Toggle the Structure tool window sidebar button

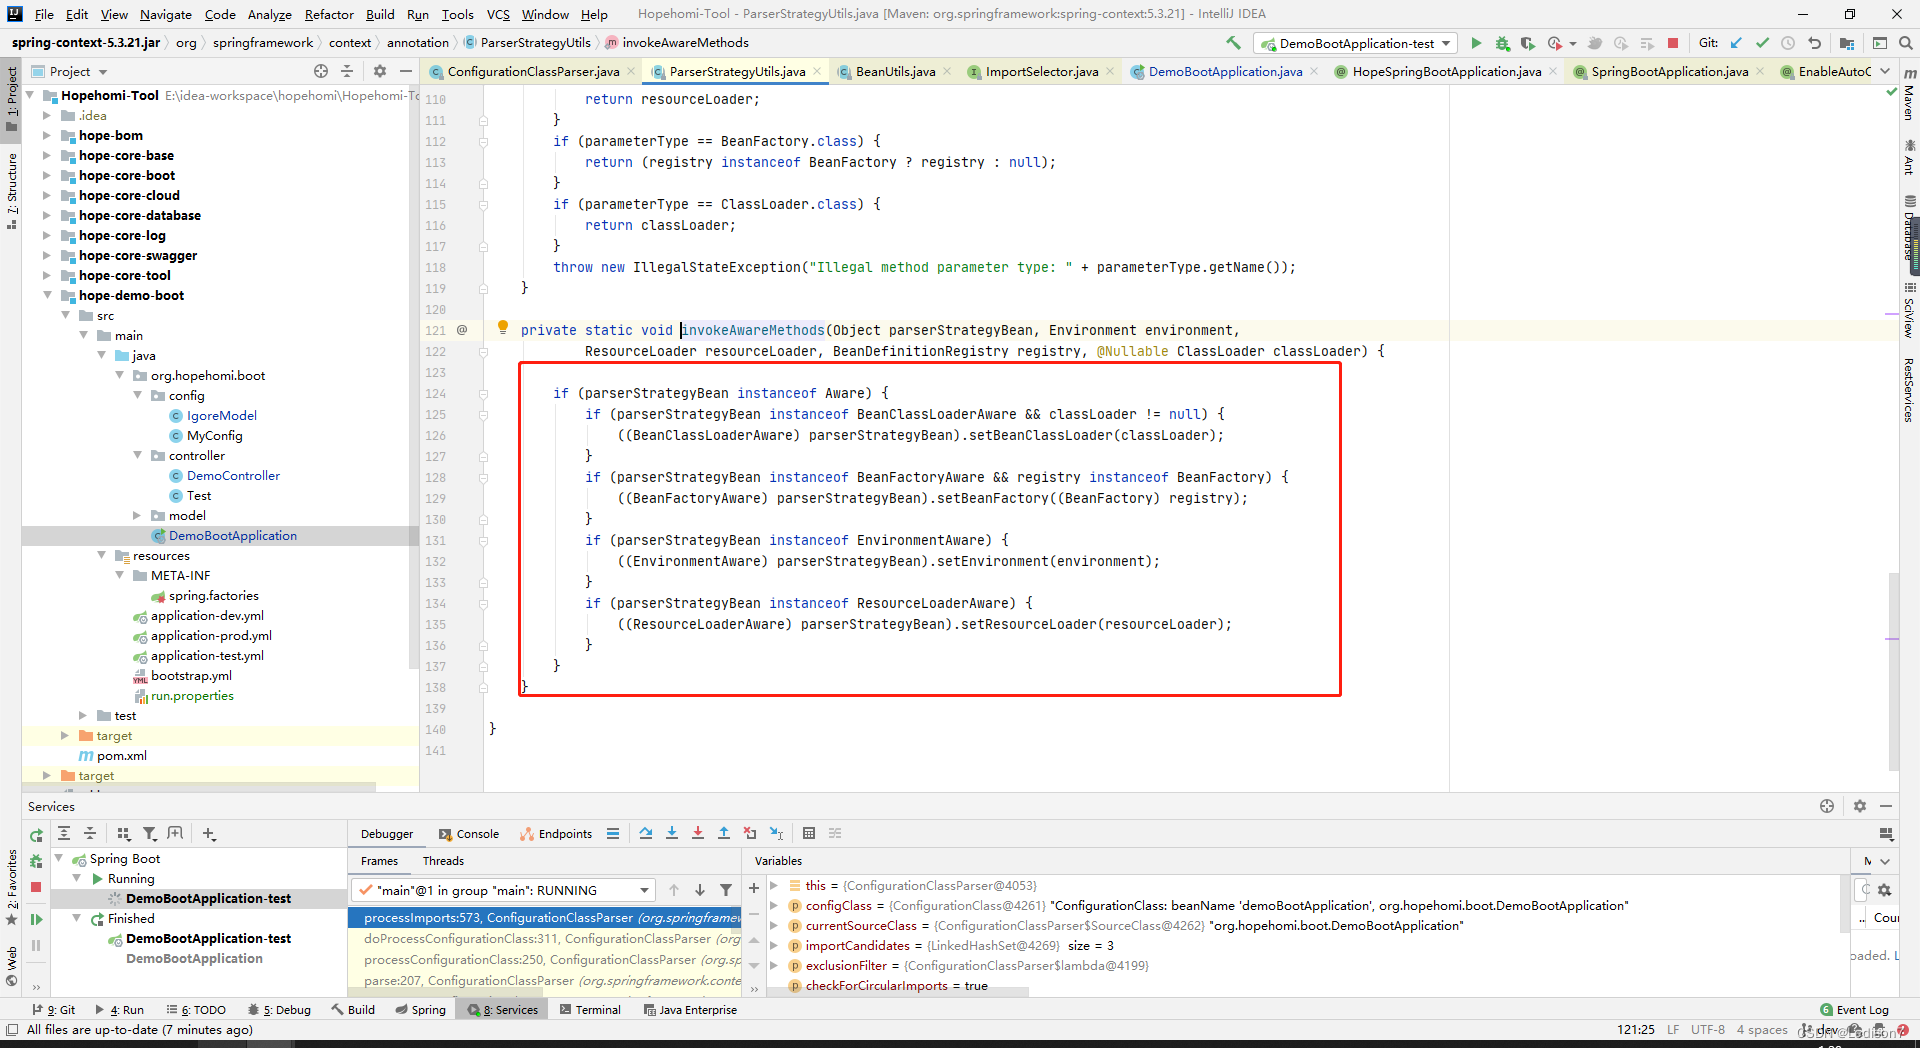[x=12, y=190]
